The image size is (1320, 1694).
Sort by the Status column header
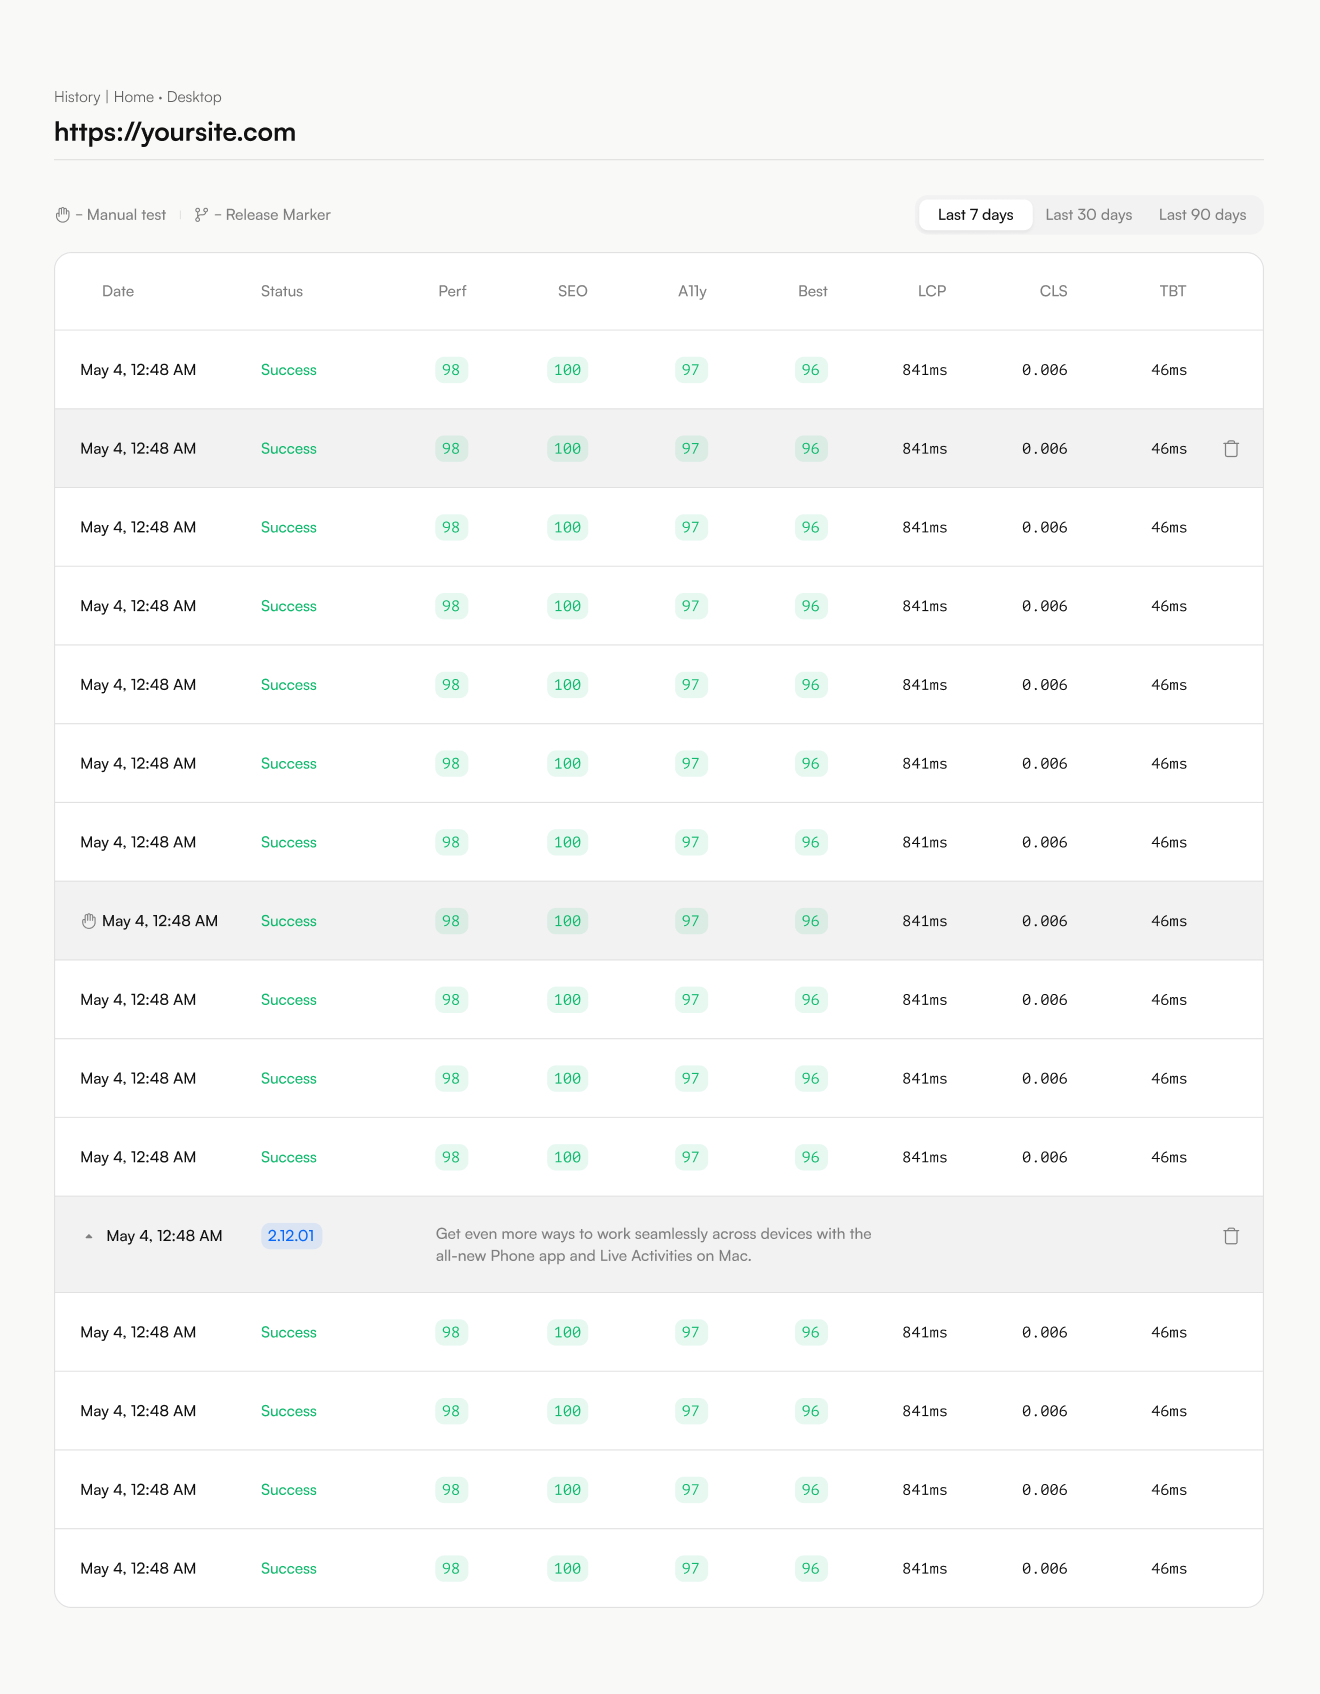click(282, 291)
